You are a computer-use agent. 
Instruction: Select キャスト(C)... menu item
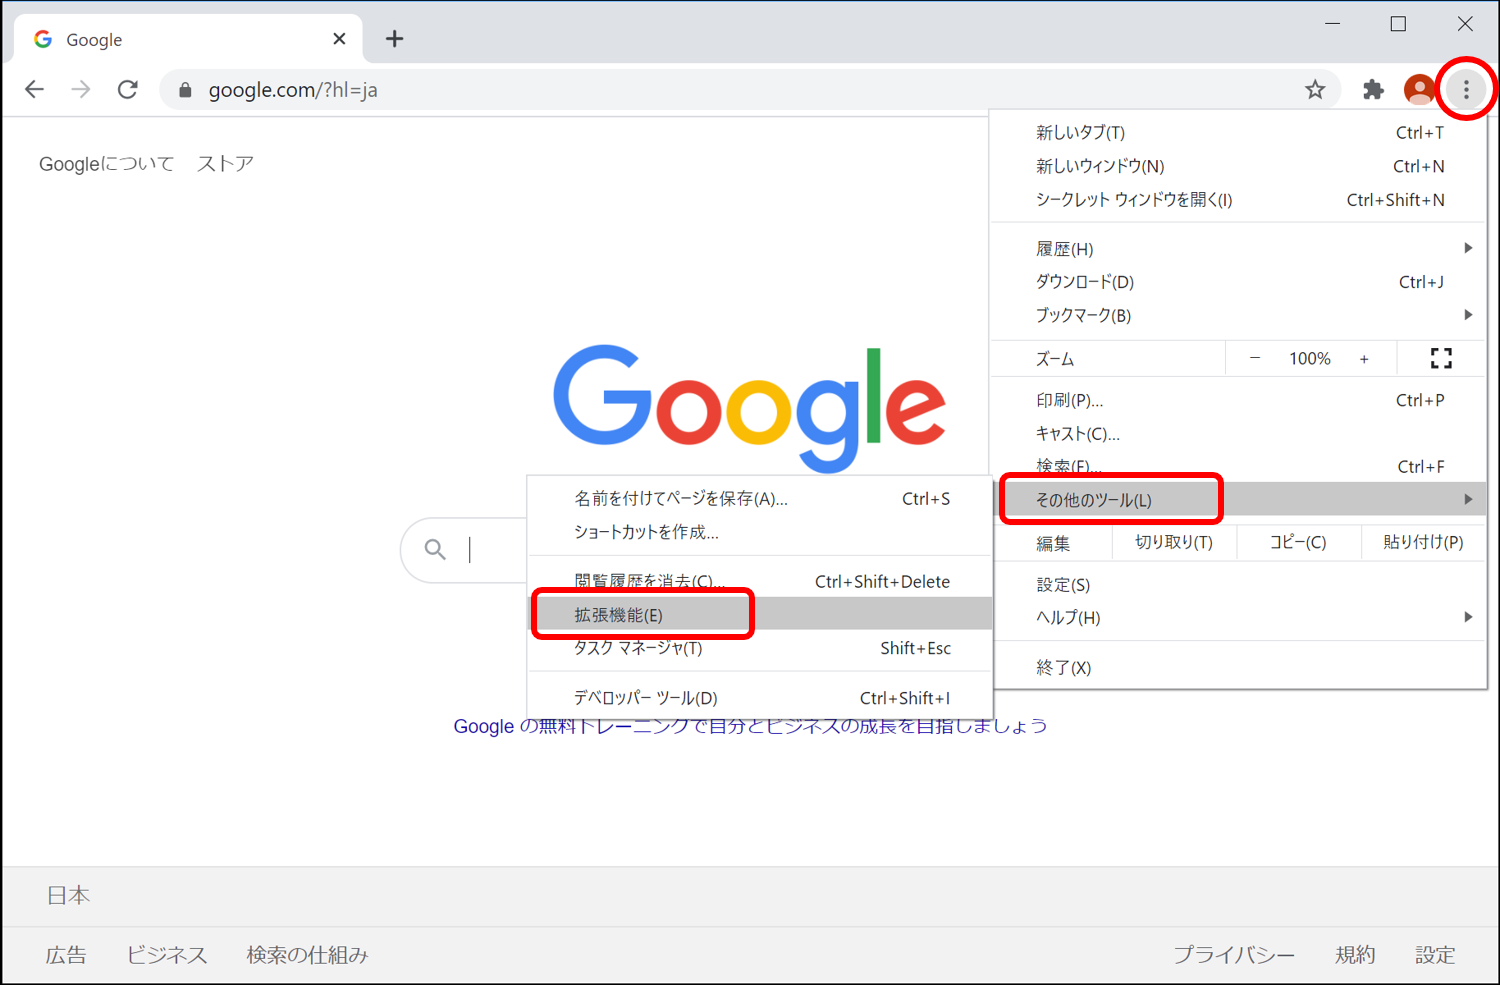pos(1240,433)
